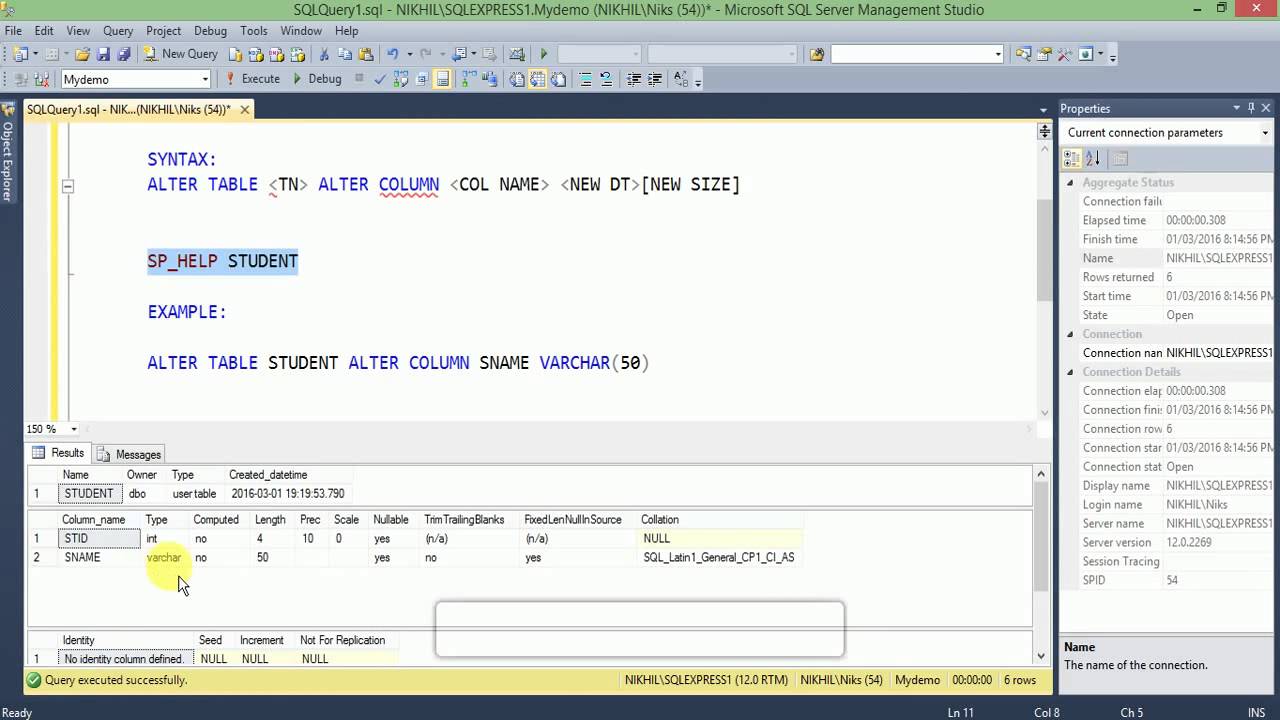The width and height of the screenshot is (1280, 720).
Task: Click the Save All icon
Action: (x=124, y=54)
